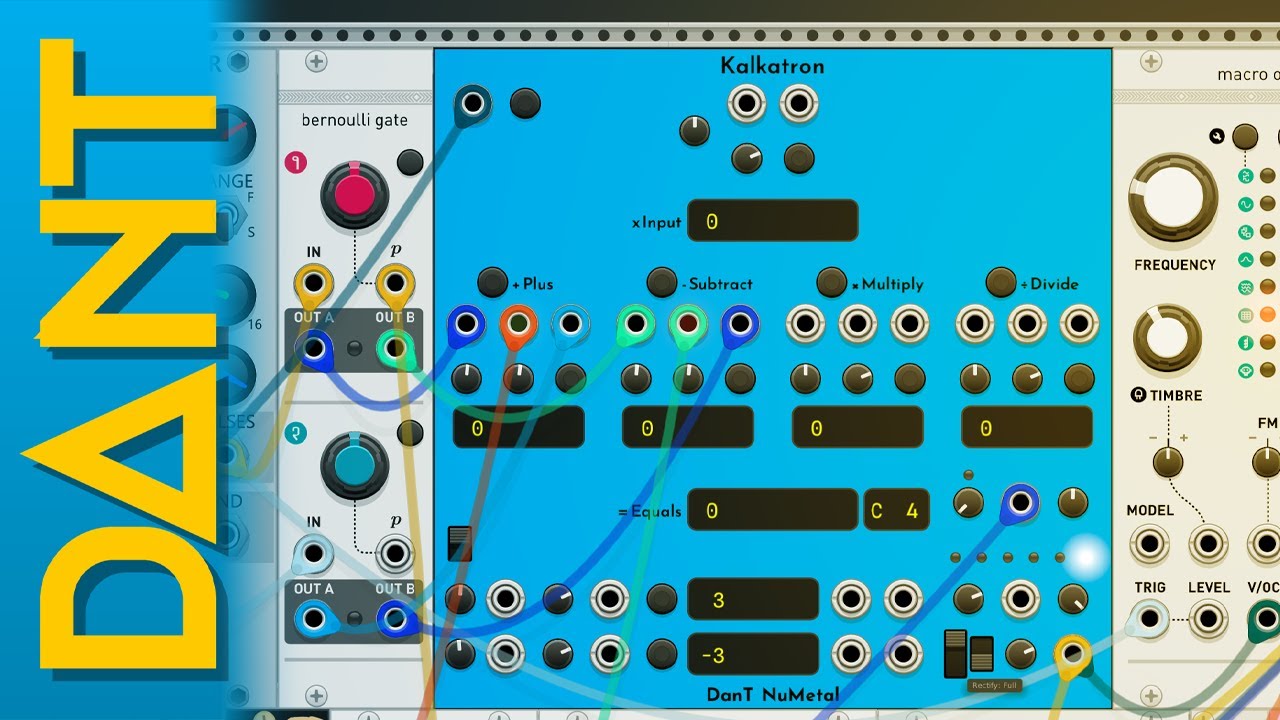Click the upper bernoulli gate OUT A jack

[x=314, y=348]
